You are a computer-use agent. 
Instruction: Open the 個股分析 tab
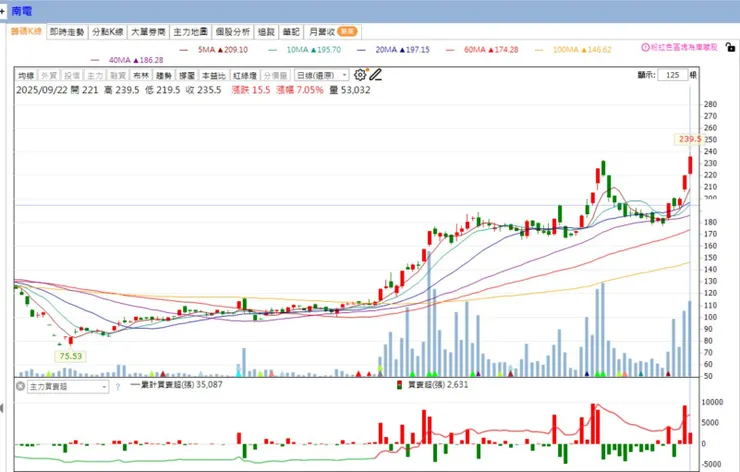coord(233,32)
